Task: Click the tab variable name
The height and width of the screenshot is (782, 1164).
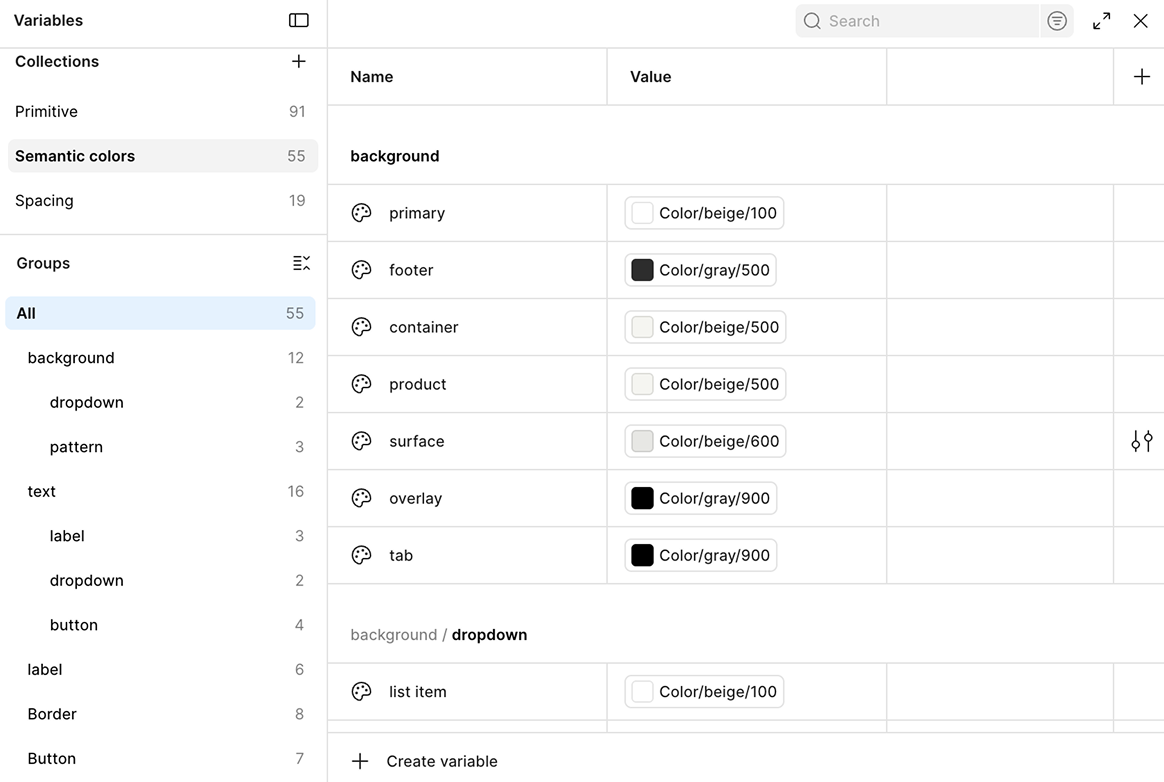Action: tap(401, 555)
